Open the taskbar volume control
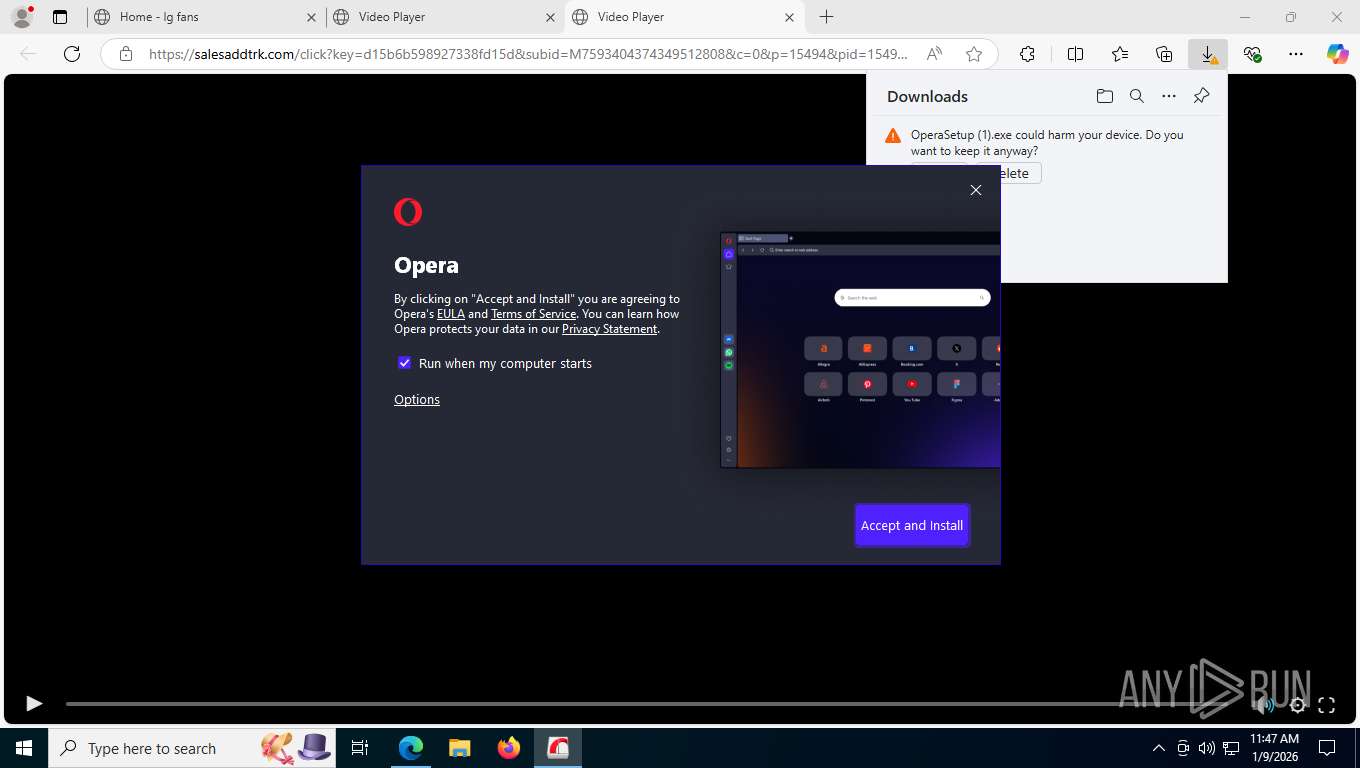The height and width of the screenshot is (768, 1360). coord(1207,748)
